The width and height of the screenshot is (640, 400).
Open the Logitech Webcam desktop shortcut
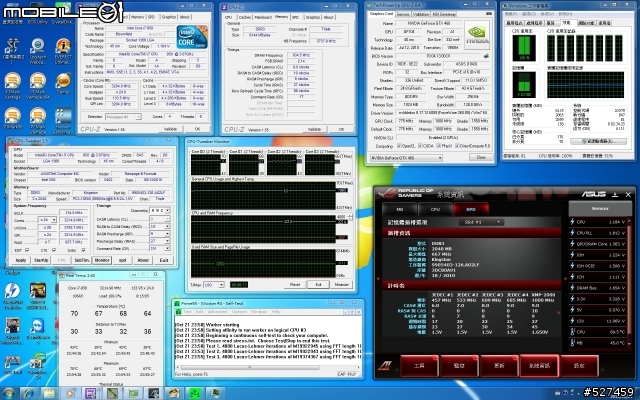pos(38,51)
